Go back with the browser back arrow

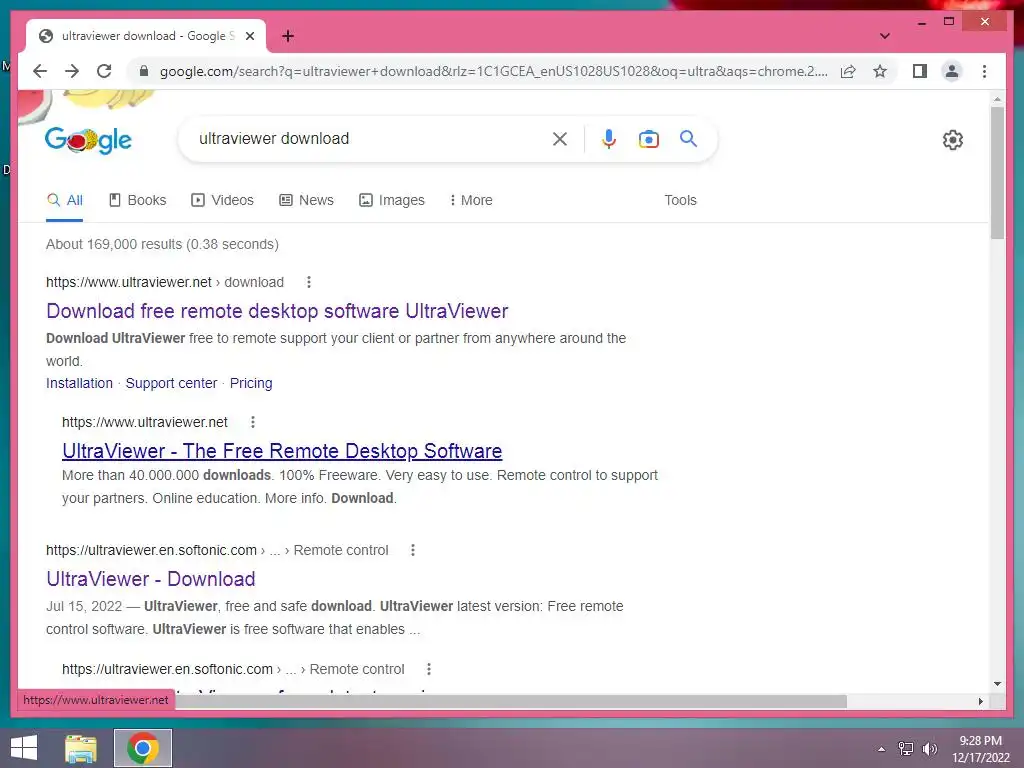tap(40, 71)
